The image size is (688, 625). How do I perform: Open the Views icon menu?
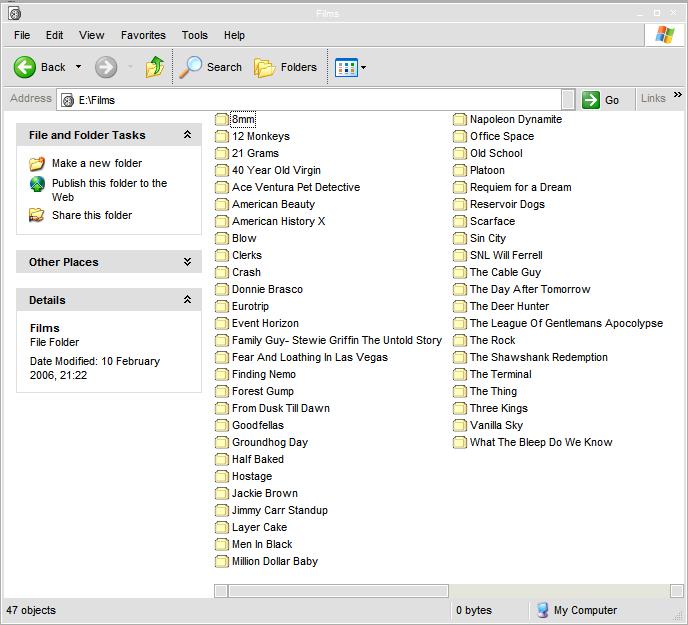(346, 68)
